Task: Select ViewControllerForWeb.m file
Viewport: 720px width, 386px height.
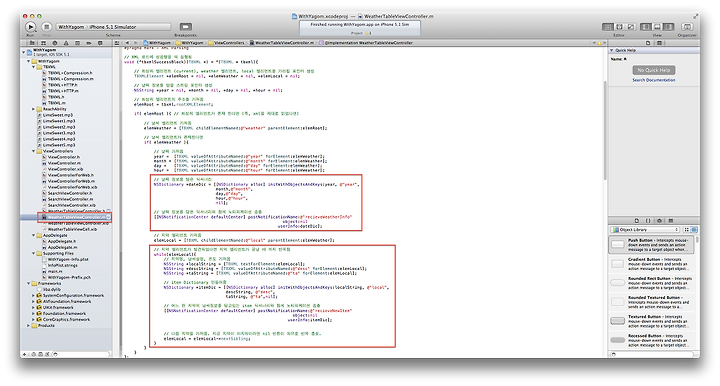Action: click(68, 181)
